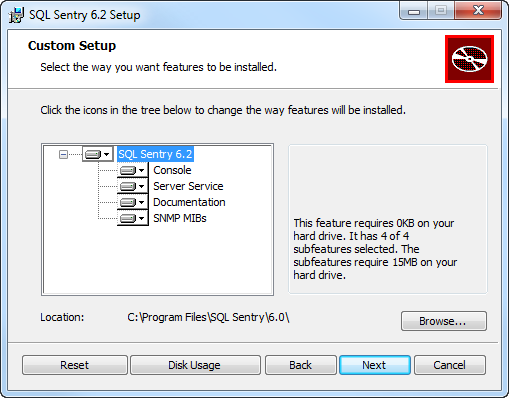The width and height of the screenshot is (509, 398).
Task: Close the SQL Sentry Setup window
Action: (x=478, y=11)
